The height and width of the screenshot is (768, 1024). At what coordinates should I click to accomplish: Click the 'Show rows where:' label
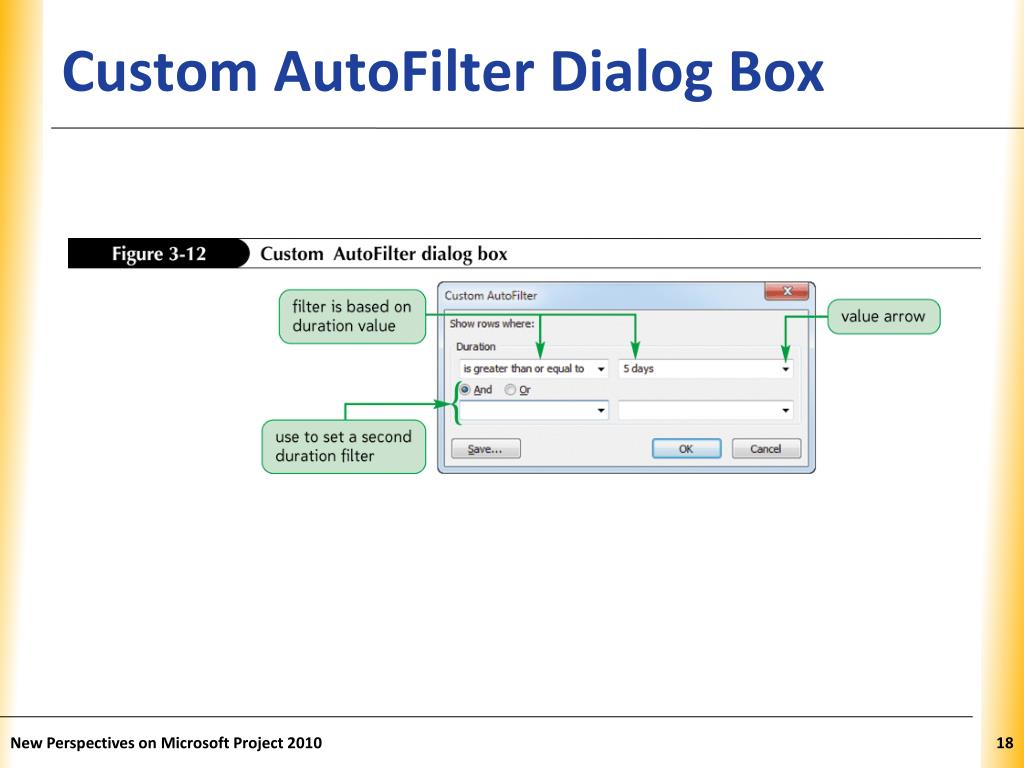coord(492,323)
